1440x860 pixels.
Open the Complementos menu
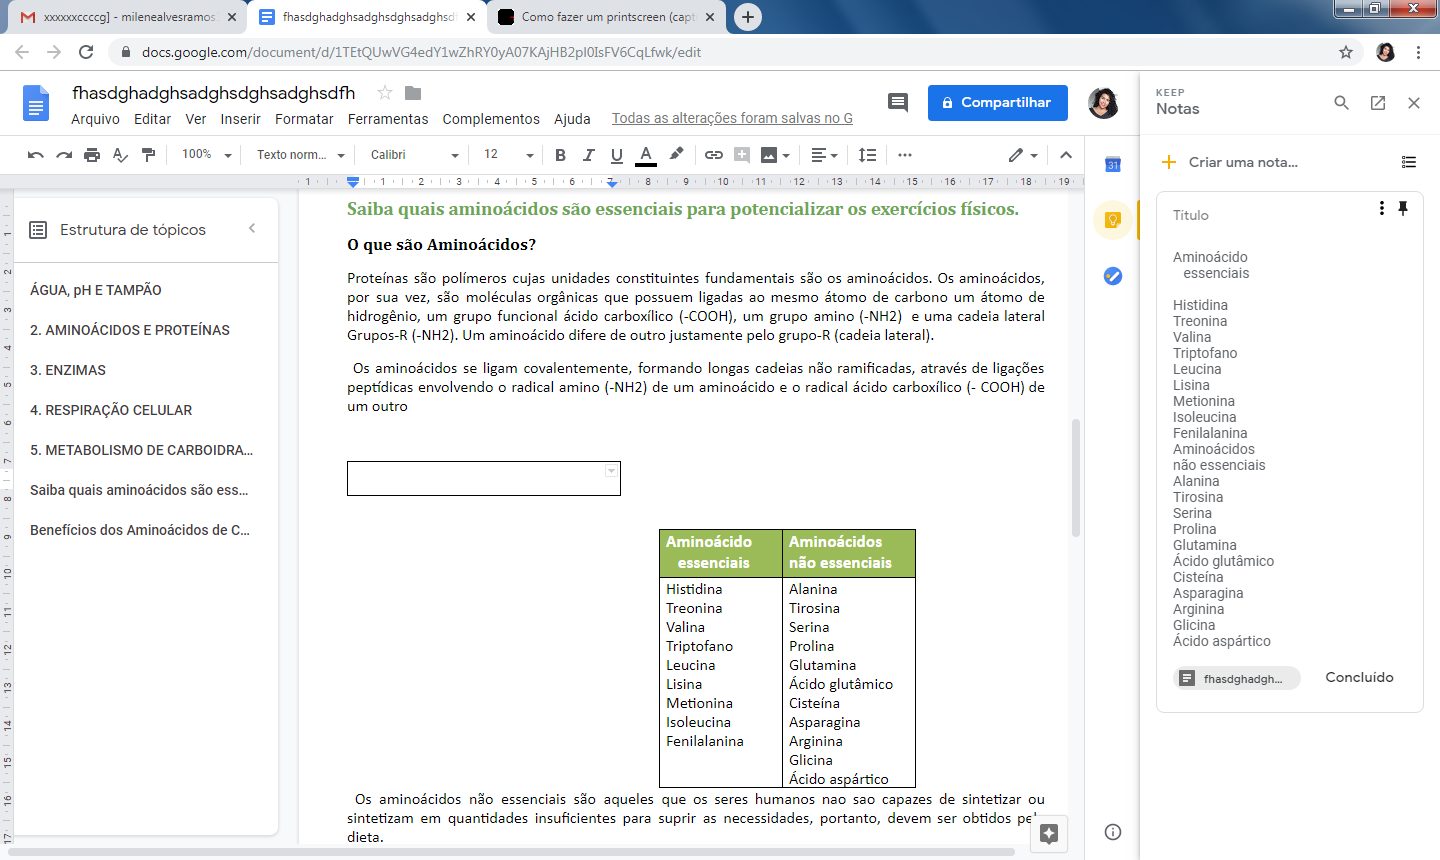click(491, 119)
